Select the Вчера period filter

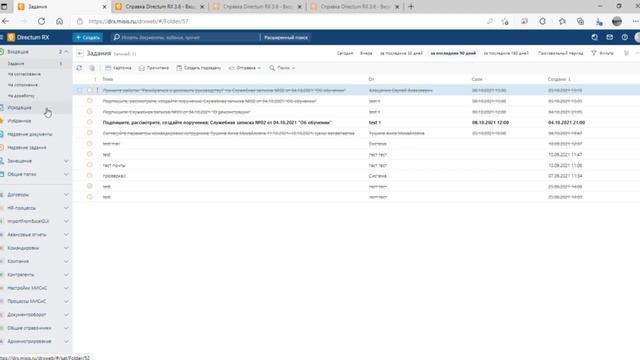[366, 53]
